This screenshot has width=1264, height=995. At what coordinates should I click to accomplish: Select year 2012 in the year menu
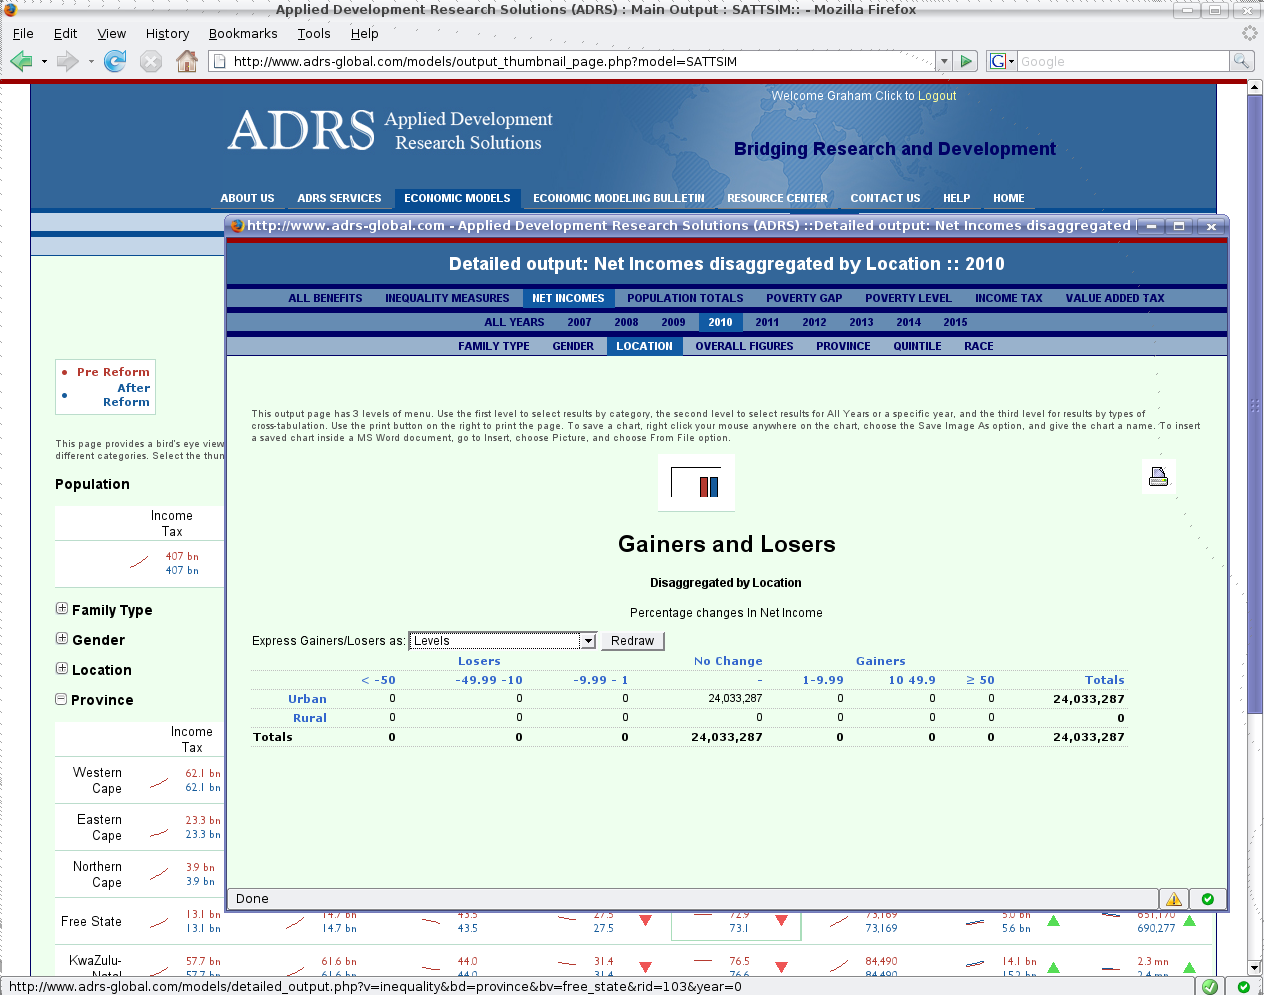tap(814, 322)
